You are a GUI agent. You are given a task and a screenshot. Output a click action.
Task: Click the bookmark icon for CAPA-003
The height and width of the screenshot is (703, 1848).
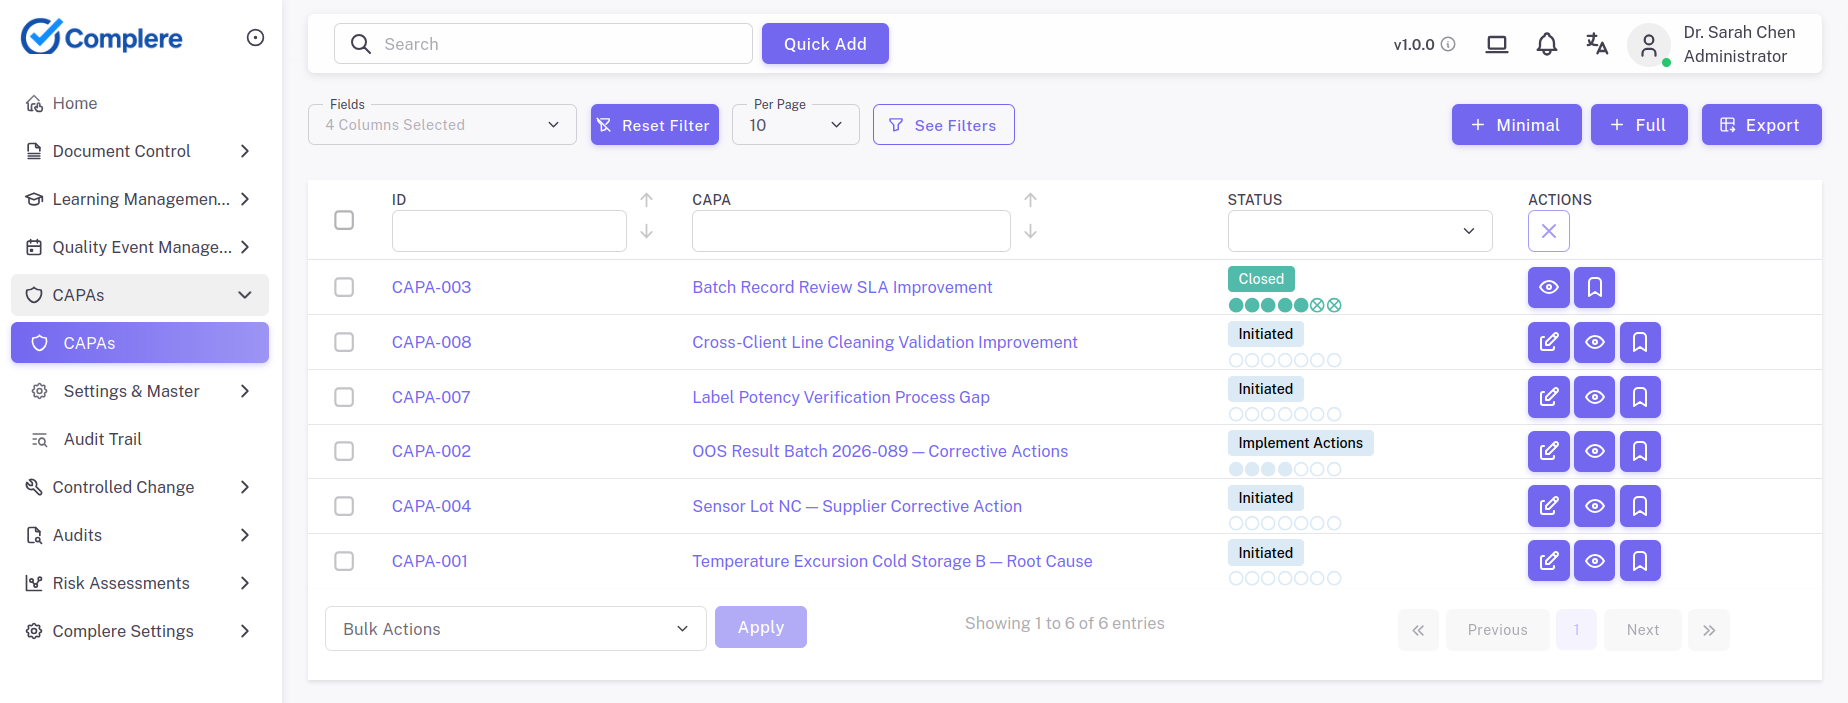coord(1594,287)
